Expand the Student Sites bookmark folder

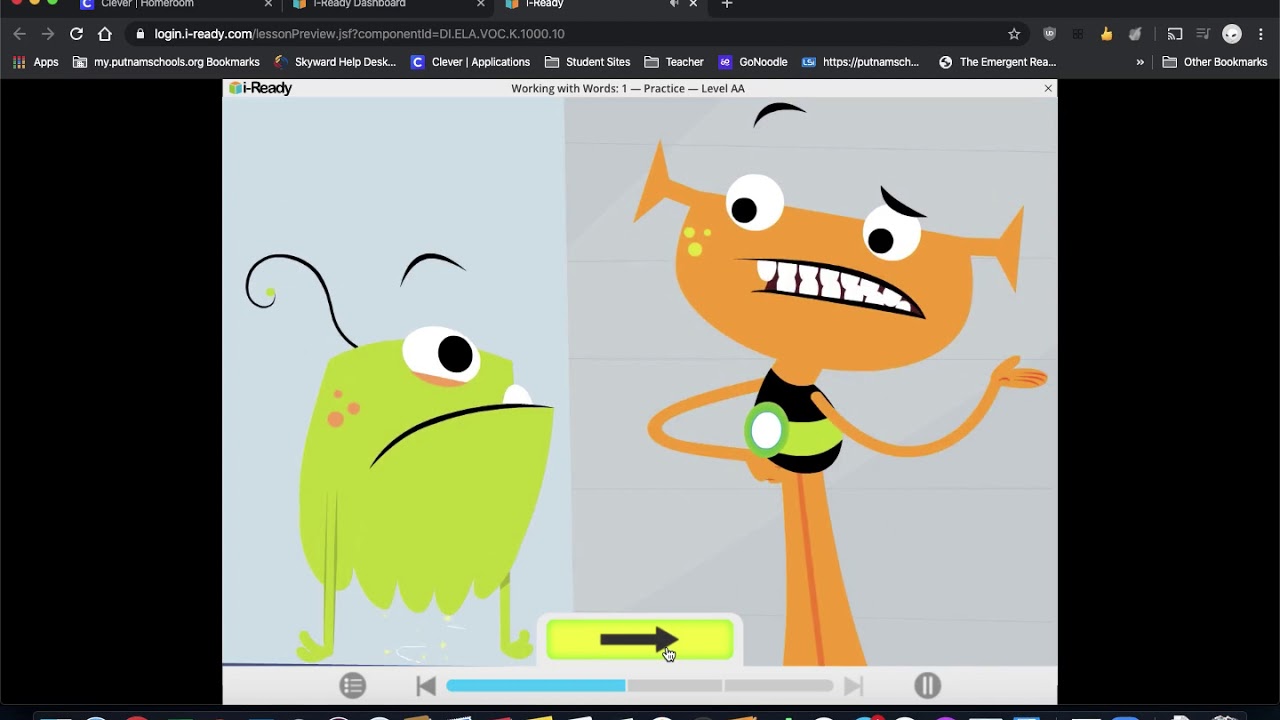587,62
